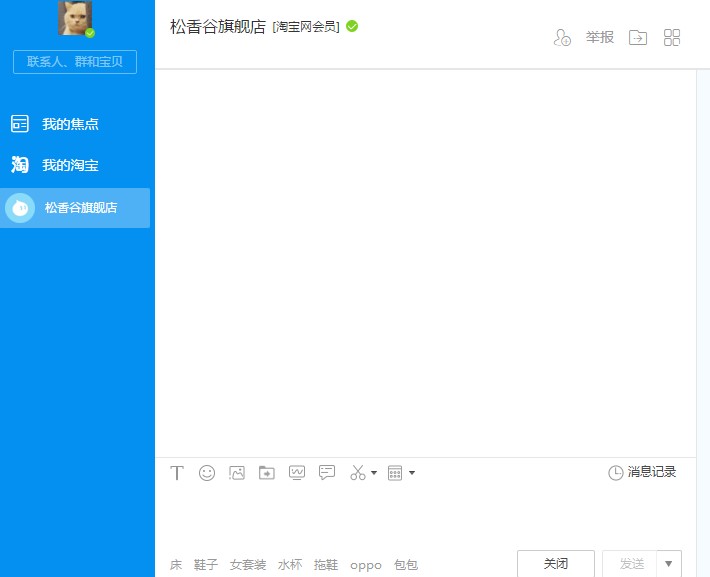Image resolution: width=710 pixels, height=577 pixels.
Task: Select the 松香谷旗舰店 conversation in sidebar
Action: [75, 208]
